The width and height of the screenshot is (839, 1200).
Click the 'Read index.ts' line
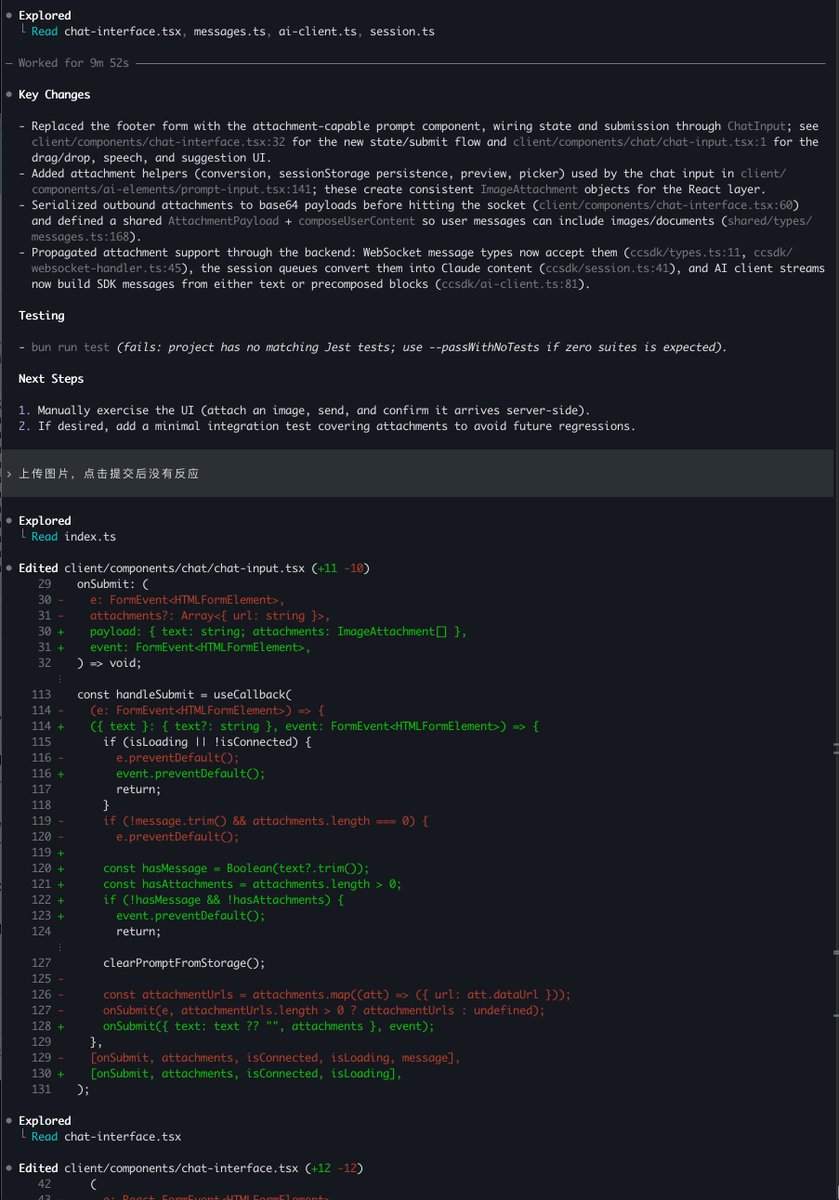coord(73,536)
